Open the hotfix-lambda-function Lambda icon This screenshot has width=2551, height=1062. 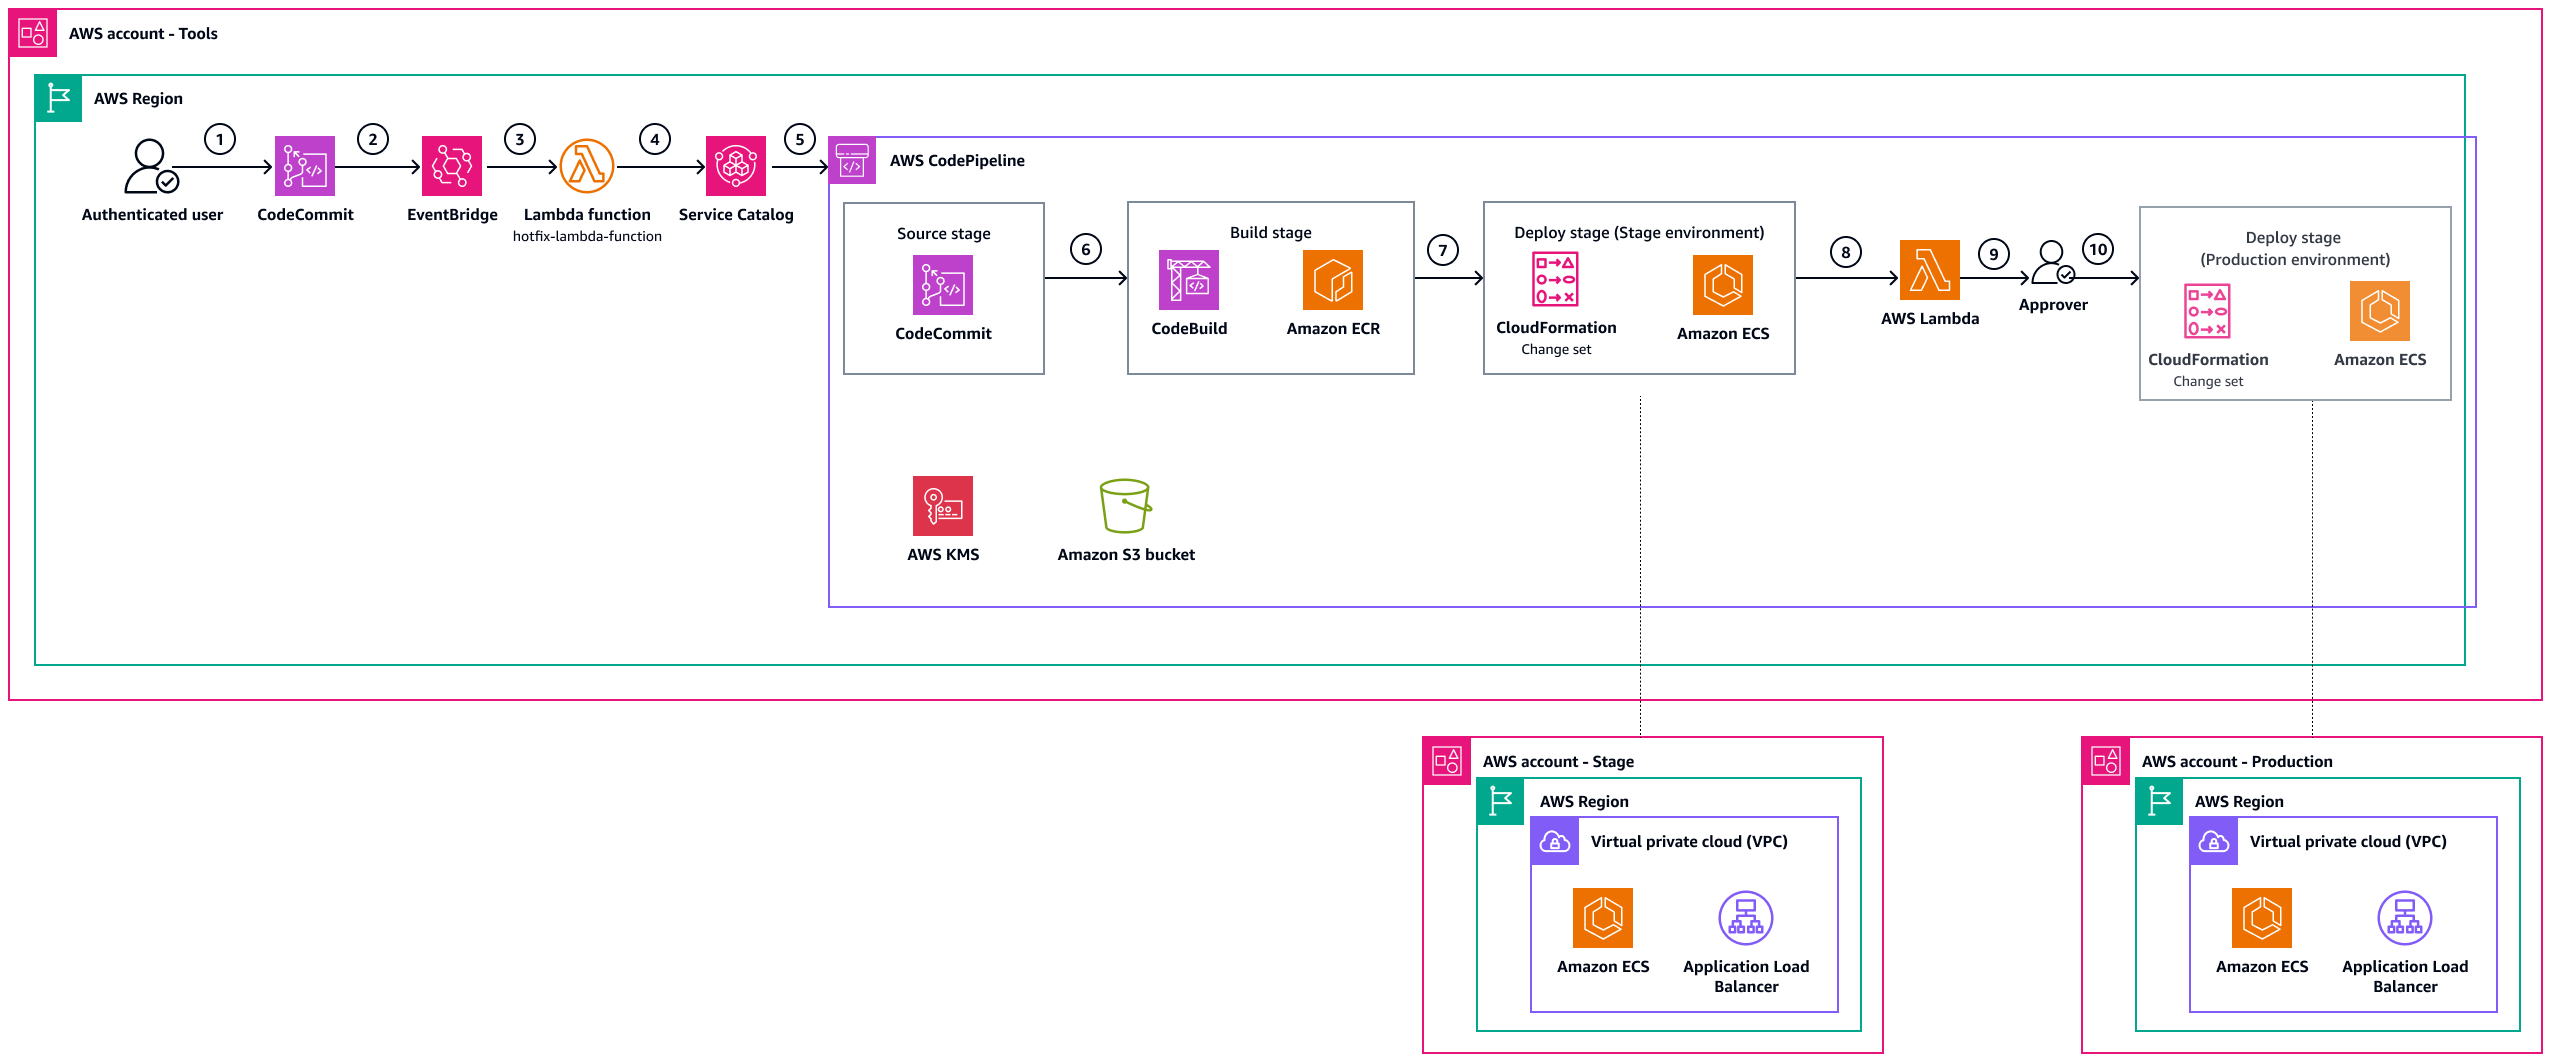(586, 168)
